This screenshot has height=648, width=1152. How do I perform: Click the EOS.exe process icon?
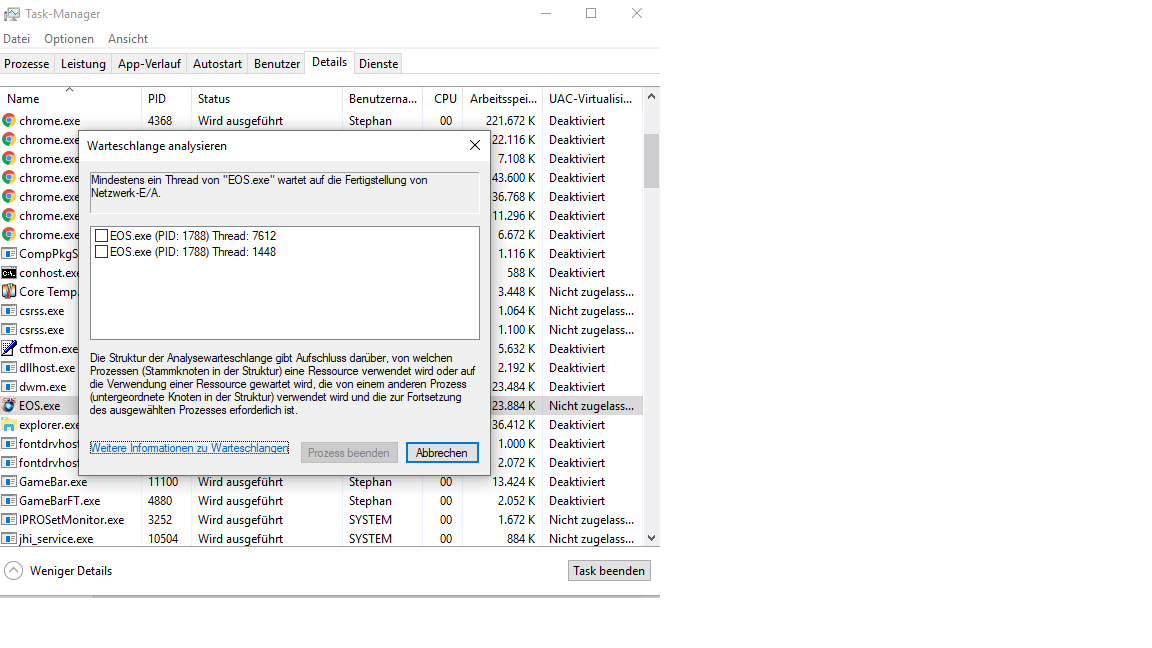9,406
